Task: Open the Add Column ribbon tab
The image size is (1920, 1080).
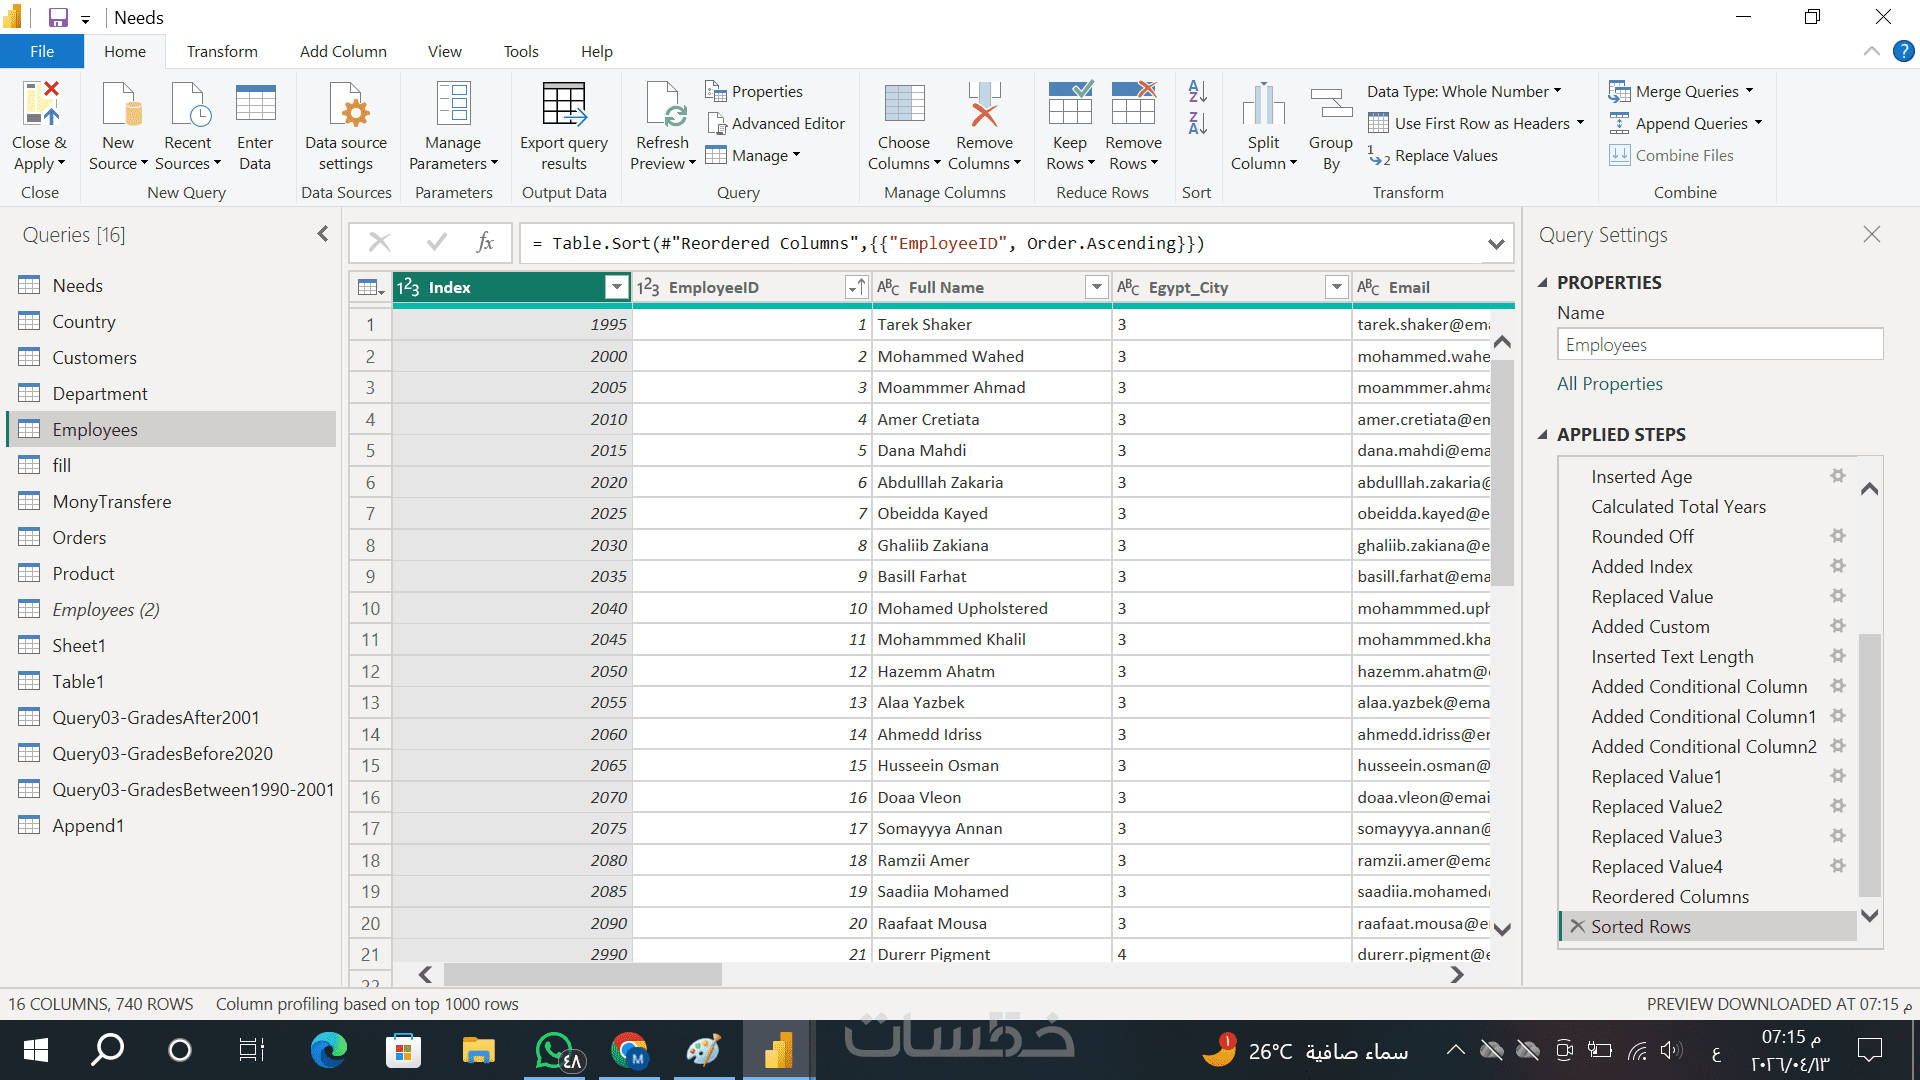Action: point(343,51)
